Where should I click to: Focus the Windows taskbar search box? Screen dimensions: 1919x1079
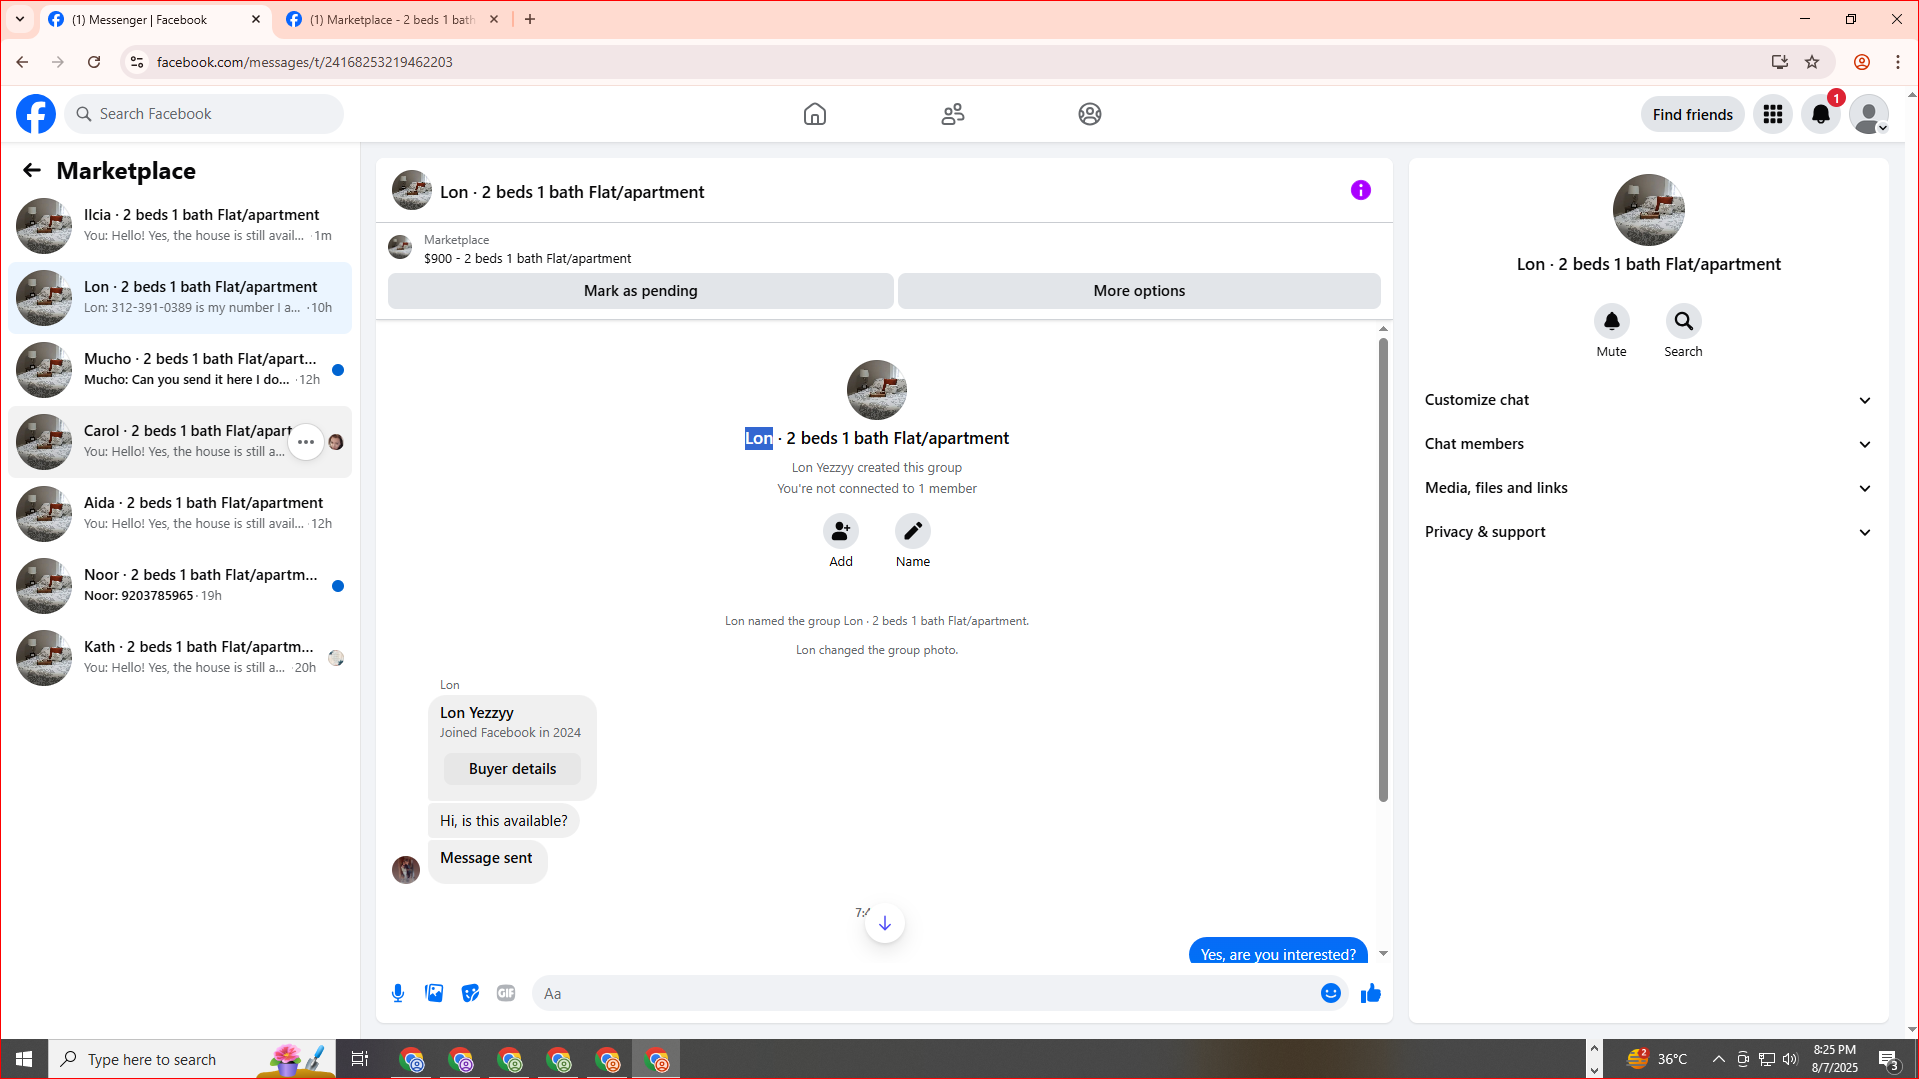192,1059
